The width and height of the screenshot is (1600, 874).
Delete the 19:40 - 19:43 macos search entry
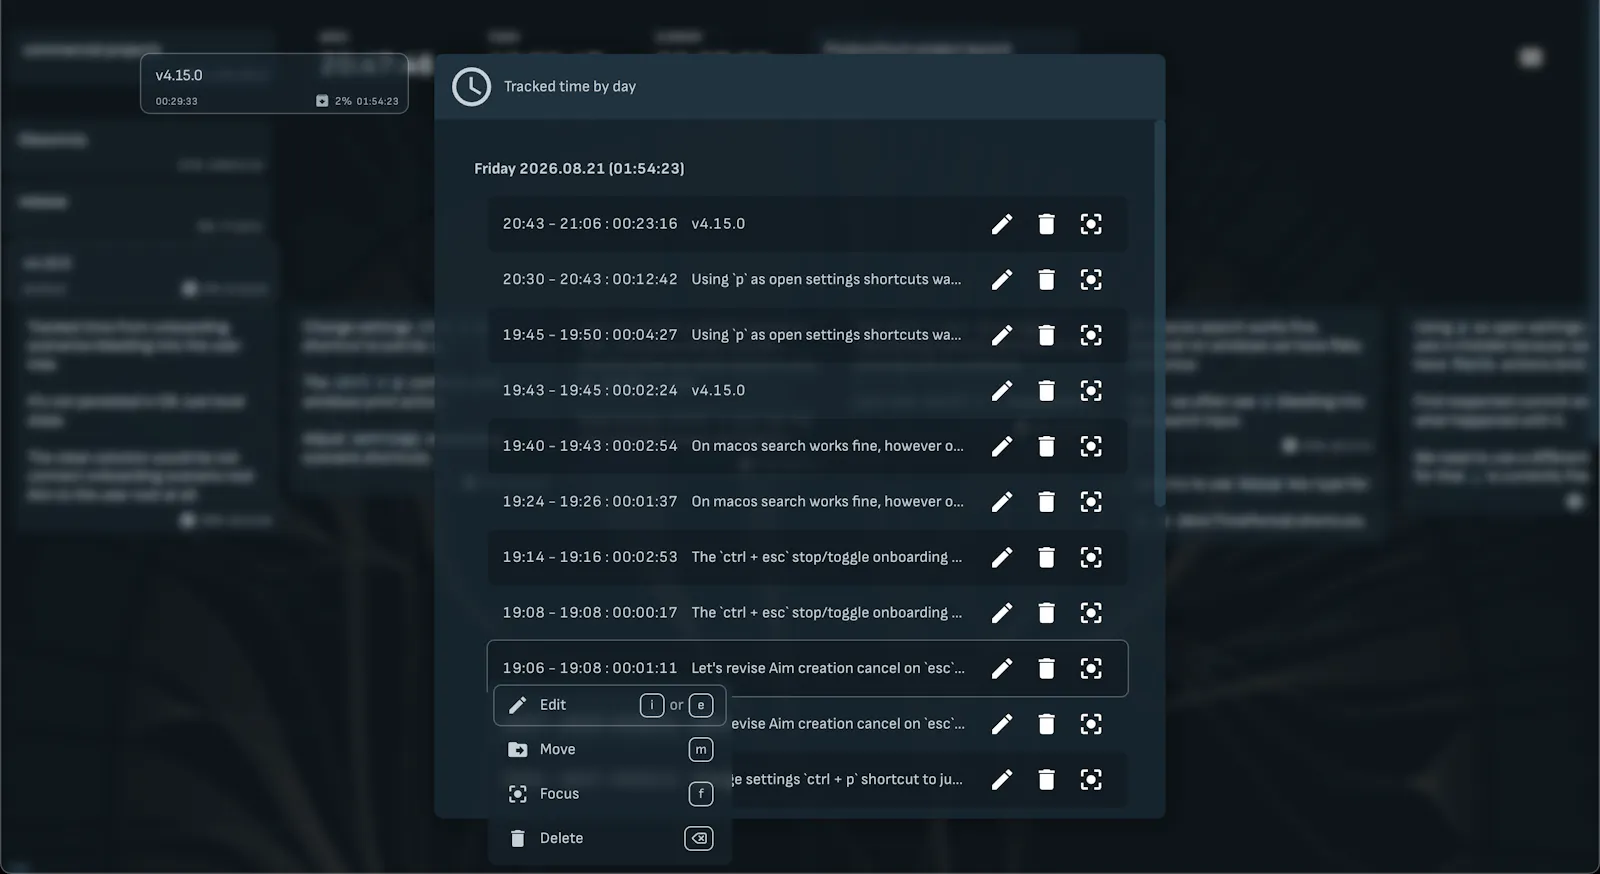click(x=1046, y=446)
